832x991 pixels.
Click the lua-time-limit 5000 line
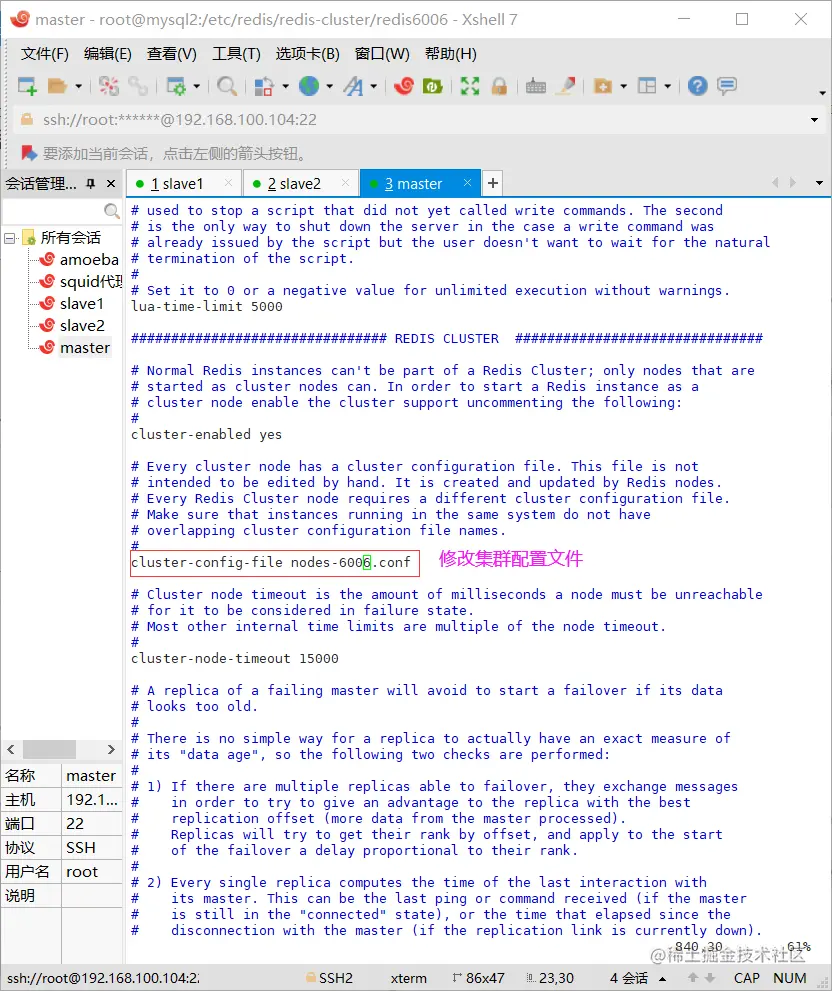[x=207, y=307]
